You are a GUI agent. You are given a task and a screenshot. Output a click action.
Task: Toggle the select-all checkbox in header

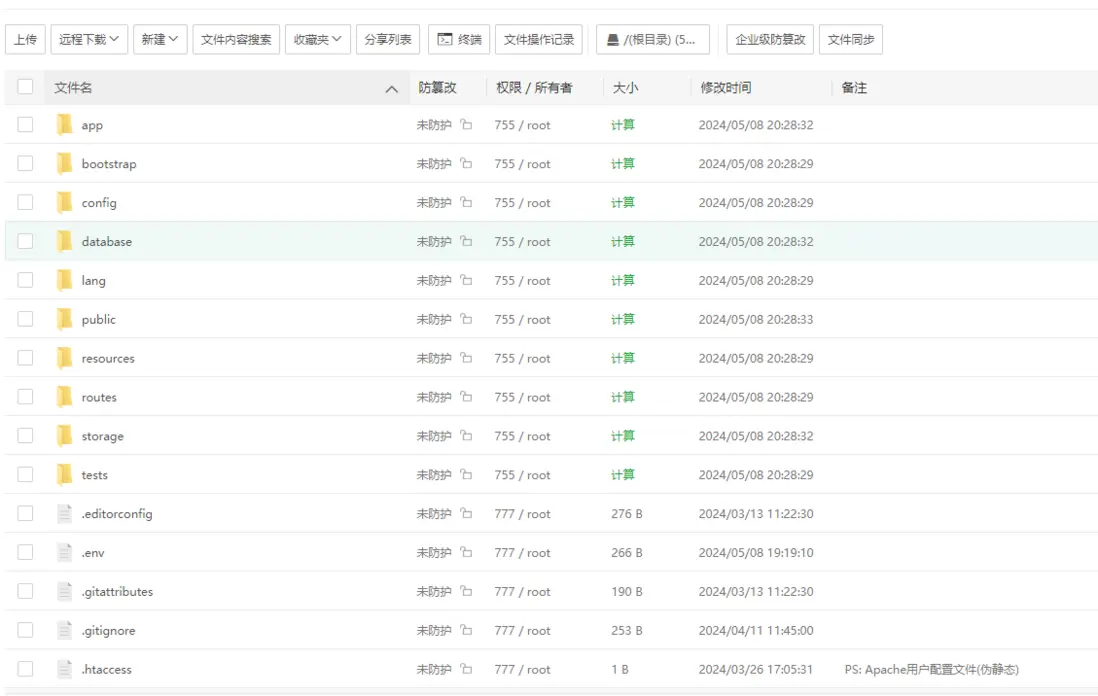25,87
